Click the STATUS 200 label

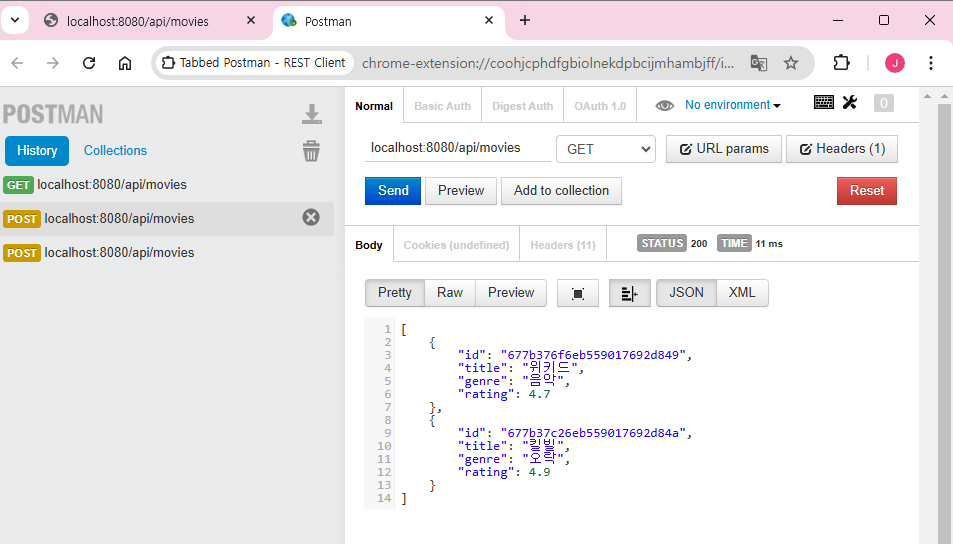[x=672, y=243]
